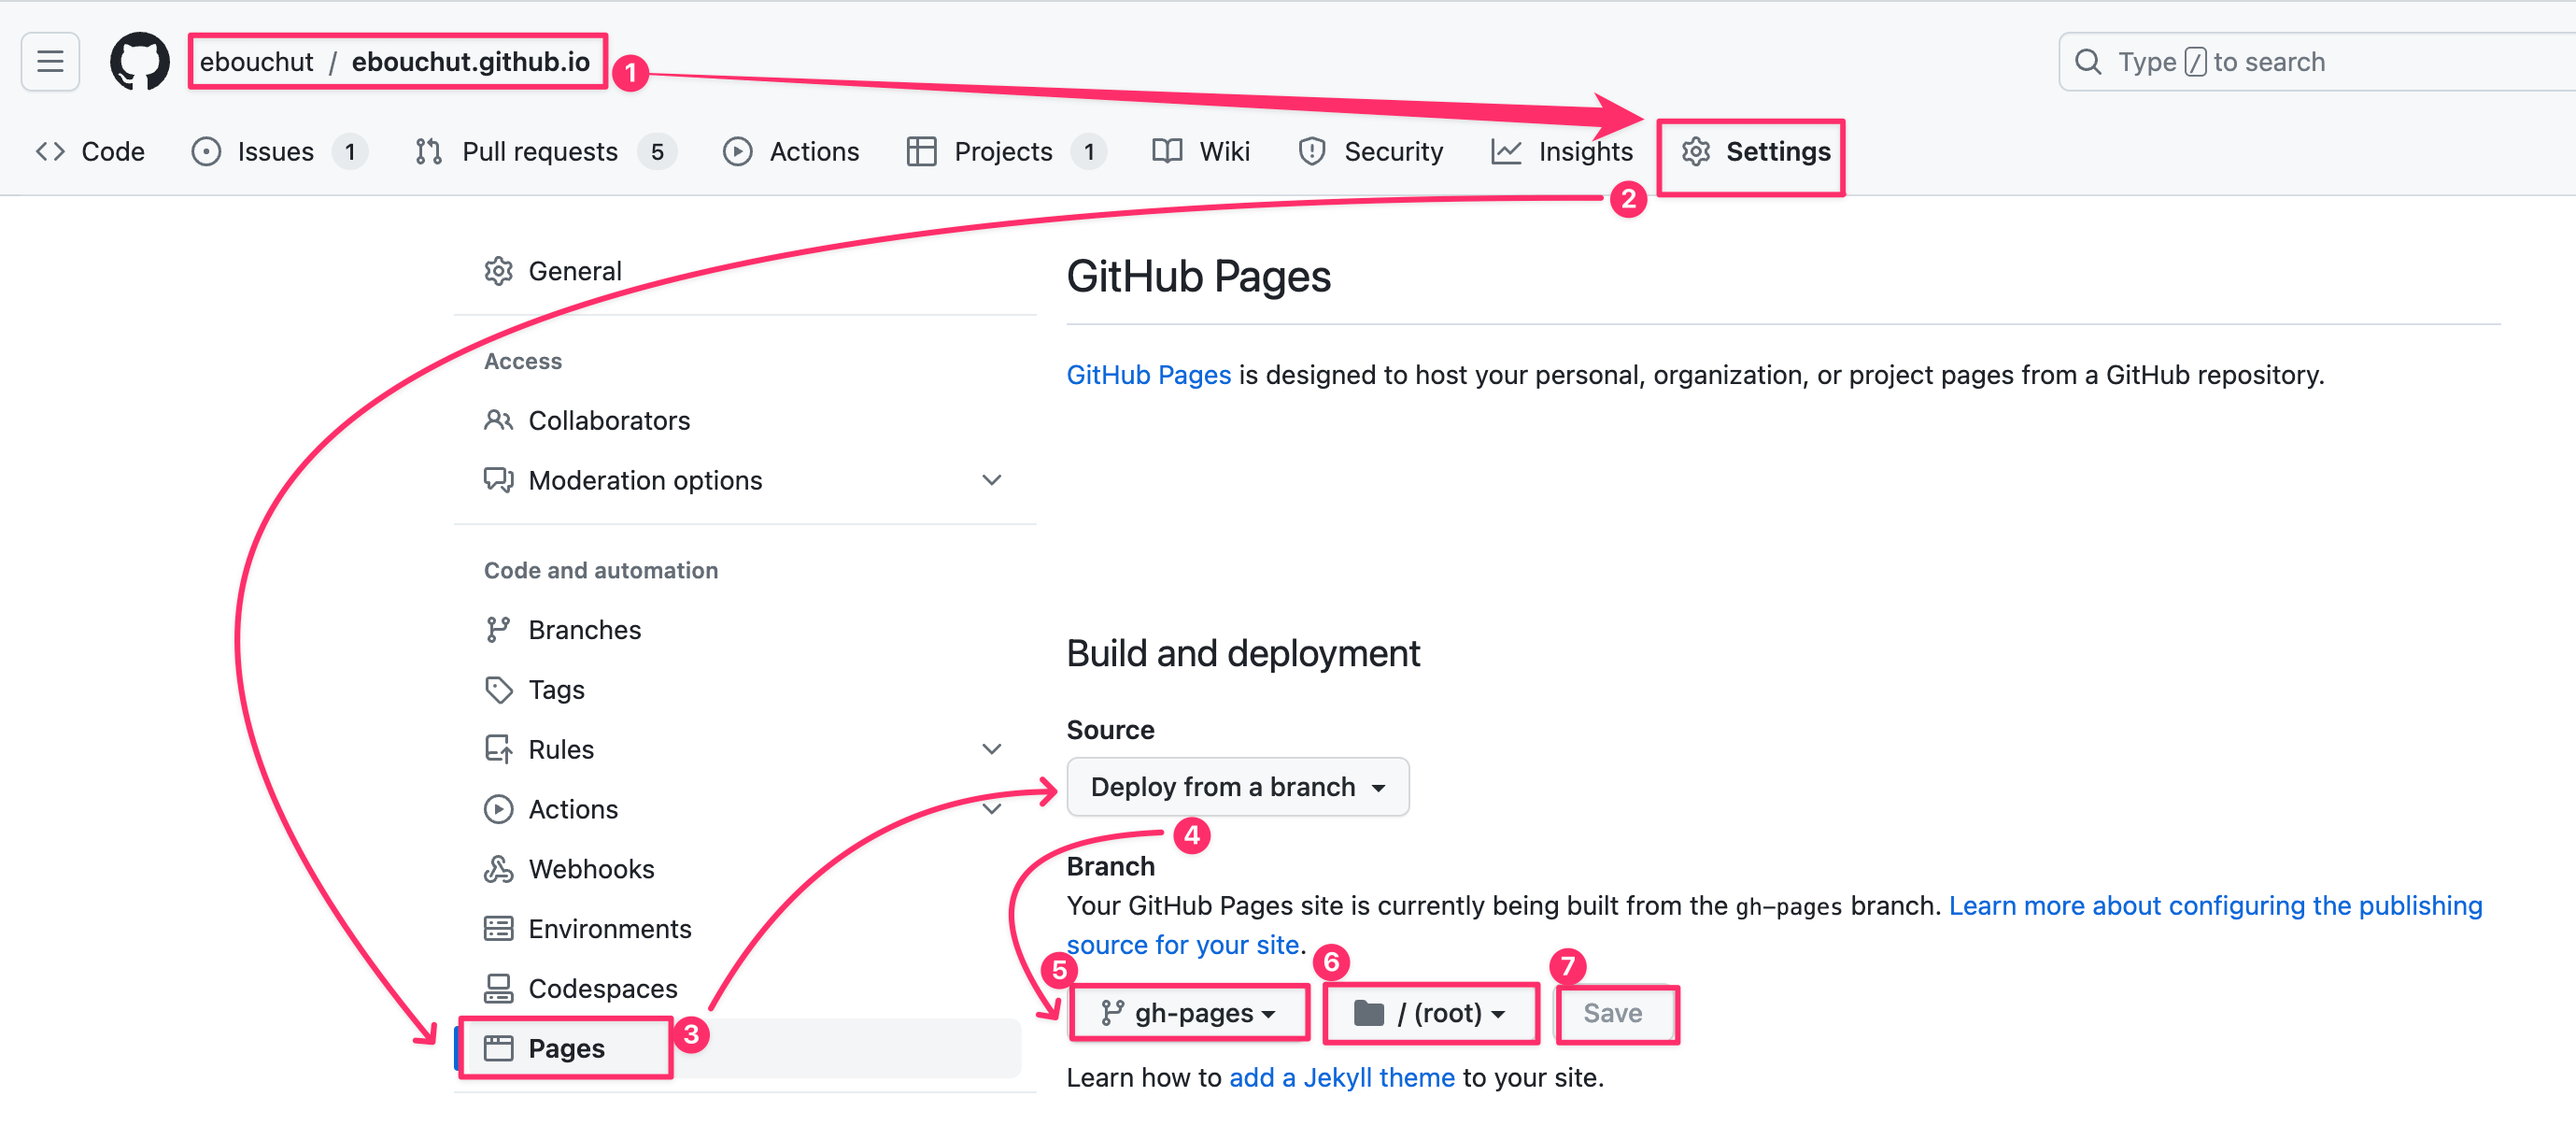Open the Projects tab
The height and width of the screenshot is (1125, 2576).
pyautogui.click(x=1005, y=151)
